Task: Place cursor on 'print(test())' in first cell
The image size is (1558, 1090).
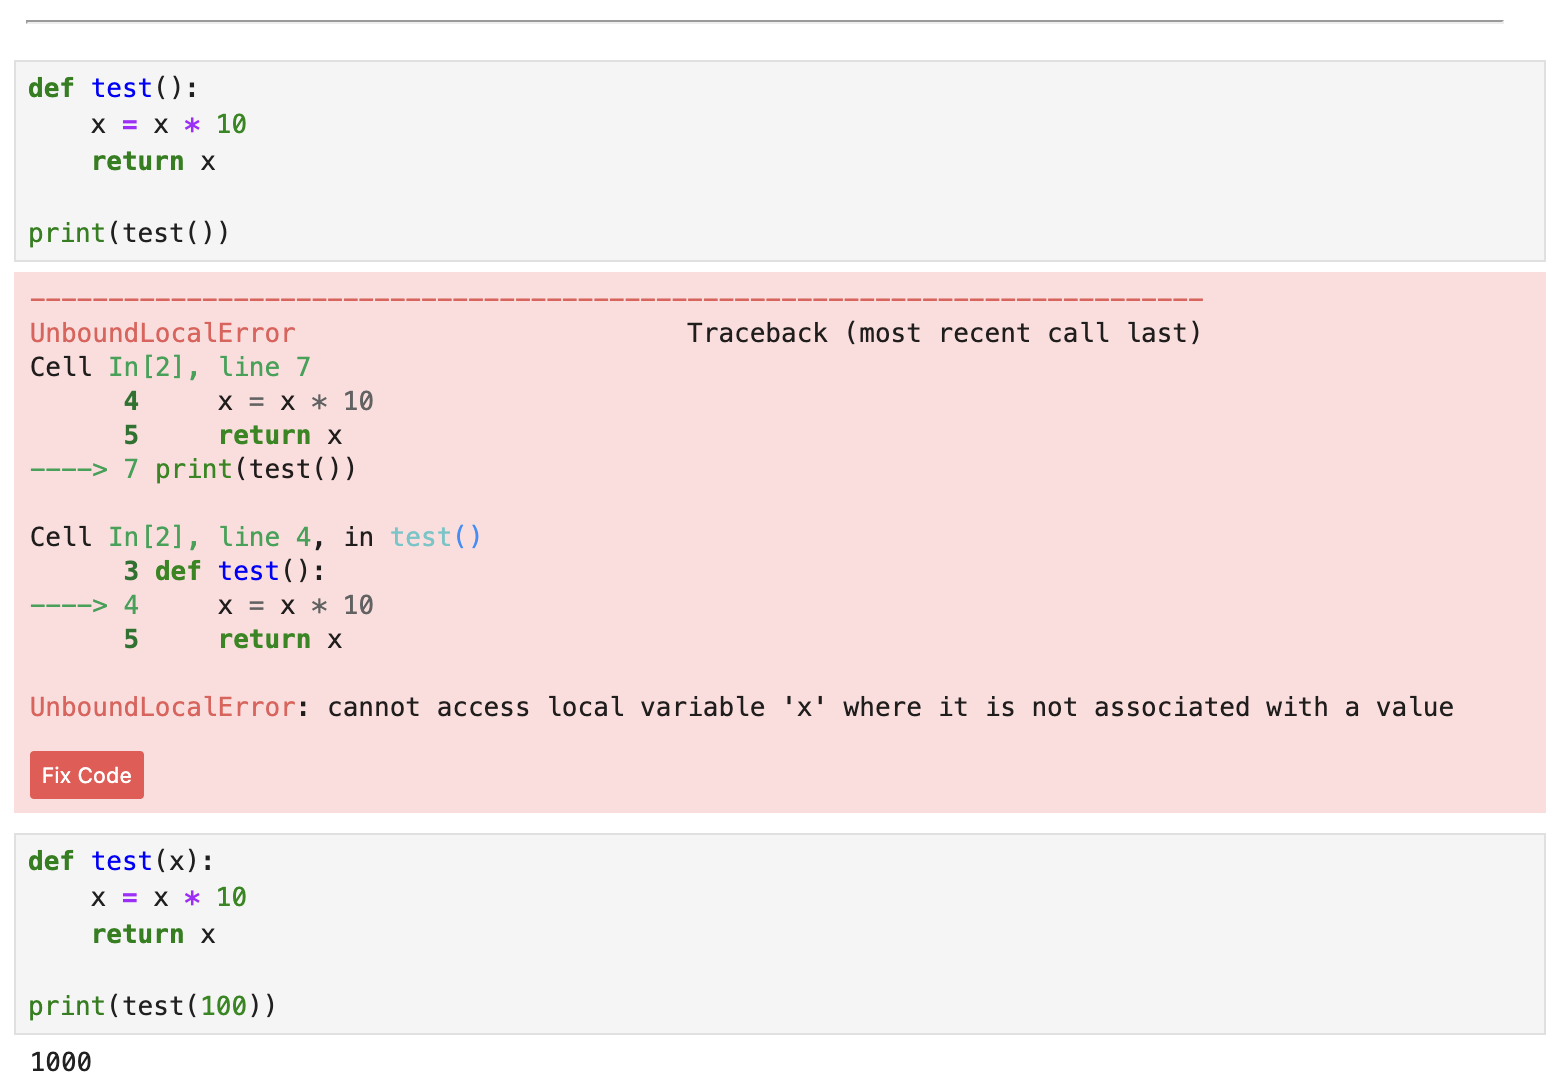Action: pos(129,233)
